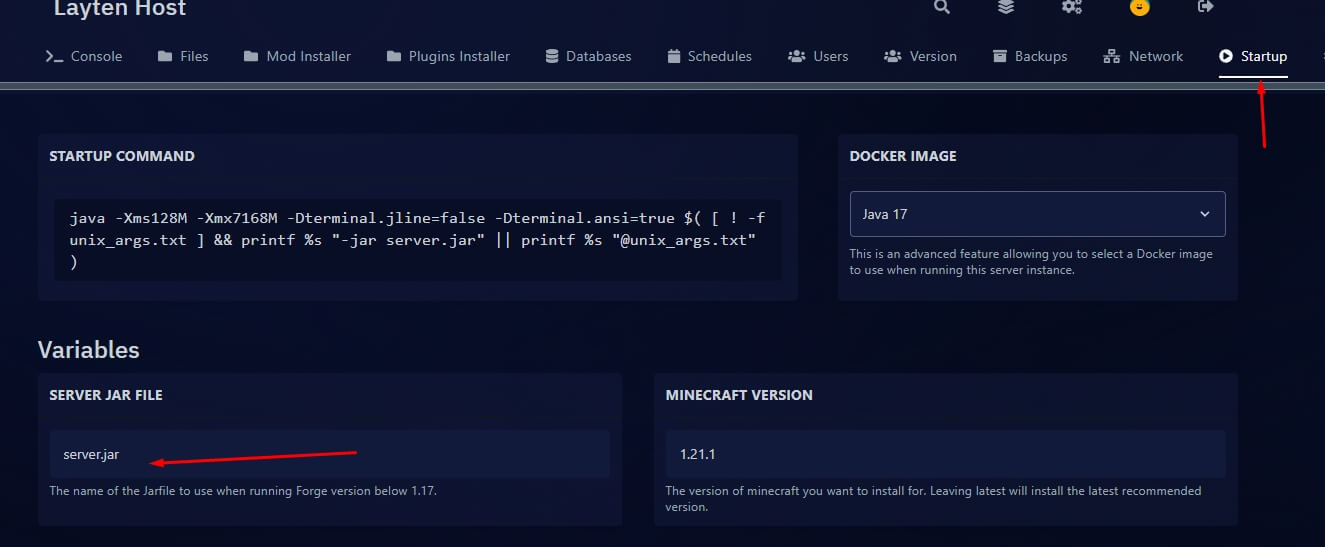Click the Minecraft version description text
Viewport: 1325px width, 547px height.
(x=934, y=498)
